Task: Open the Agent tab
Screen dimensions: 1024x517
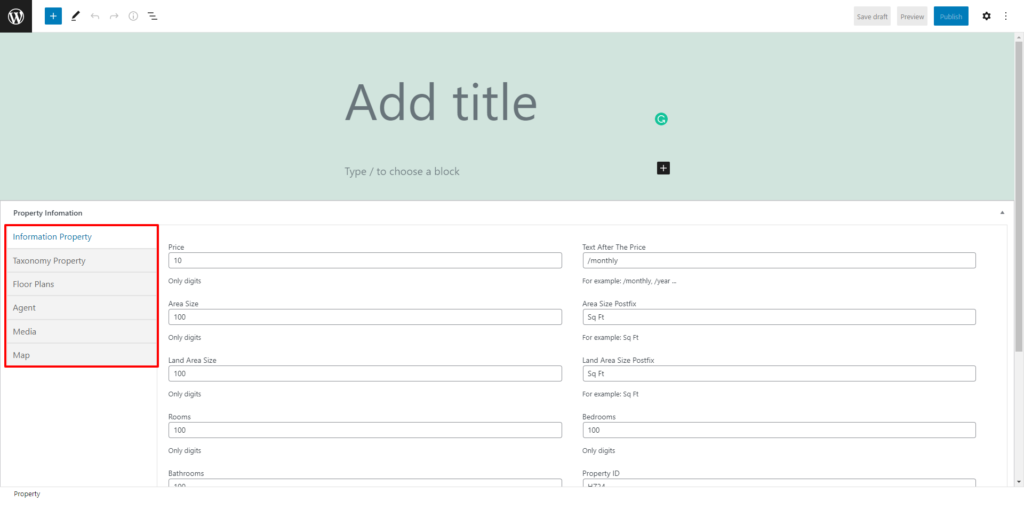Action: pos(82,307)
